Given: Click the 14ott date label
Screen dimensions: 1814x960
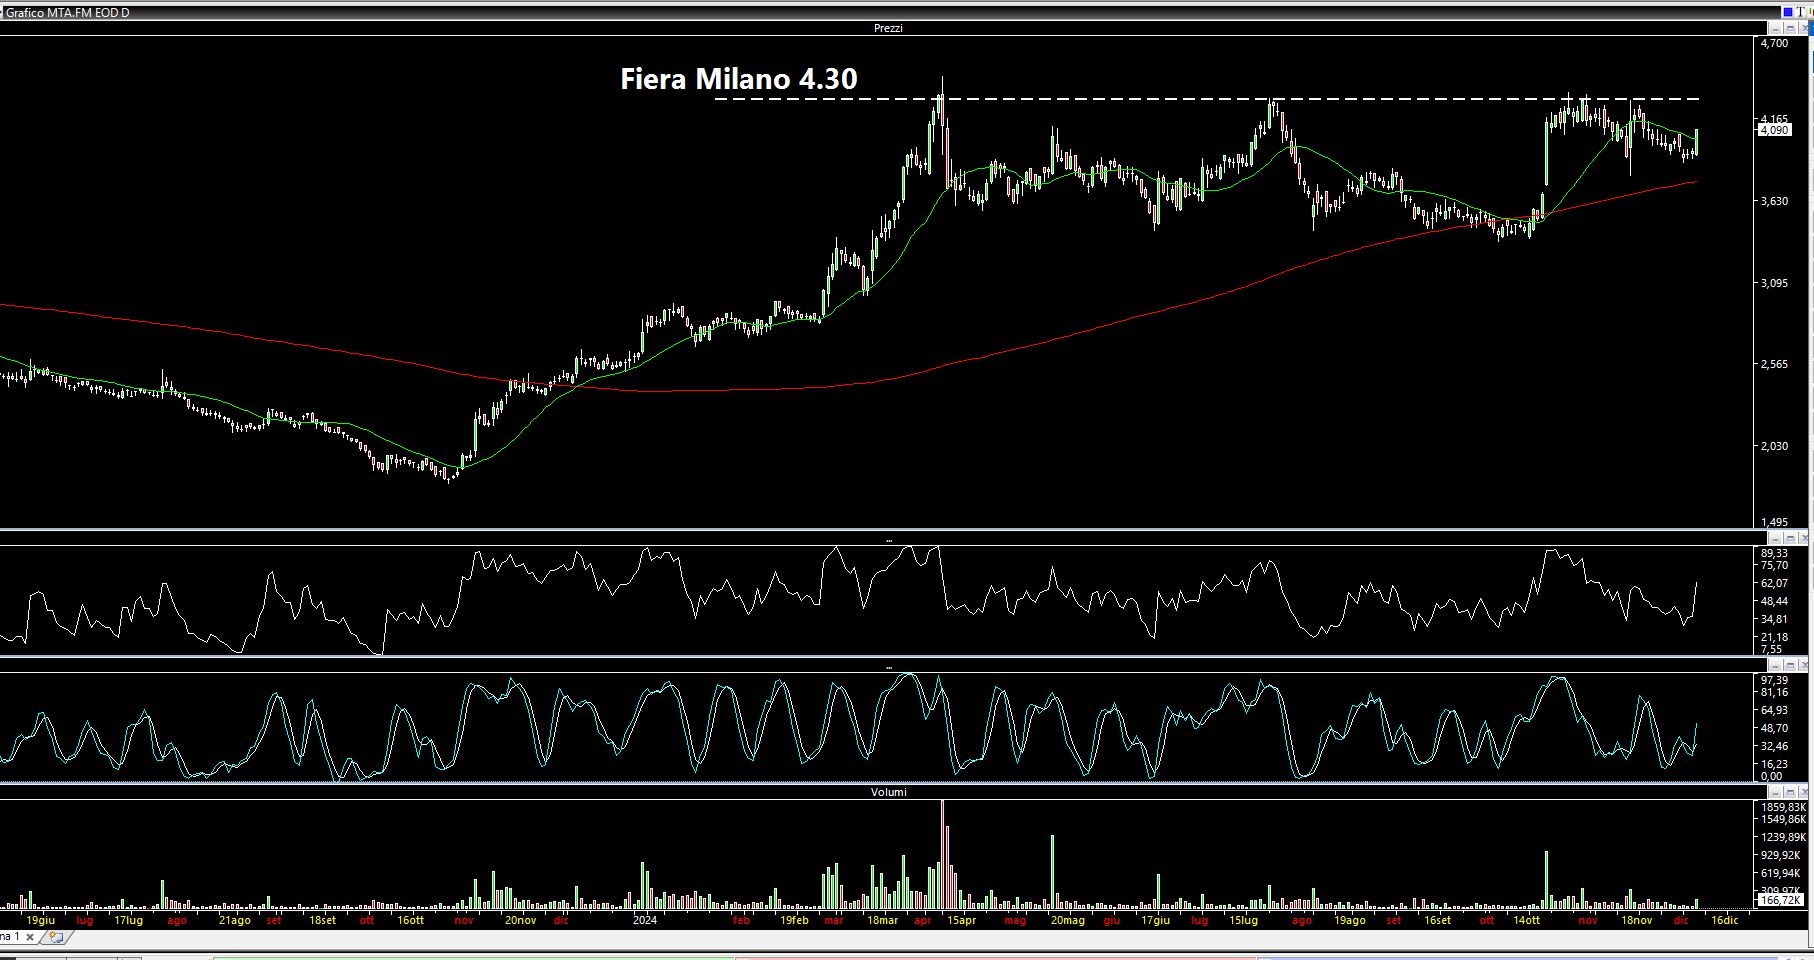Looking at the screenshot, I should [x=1525, y=920].
